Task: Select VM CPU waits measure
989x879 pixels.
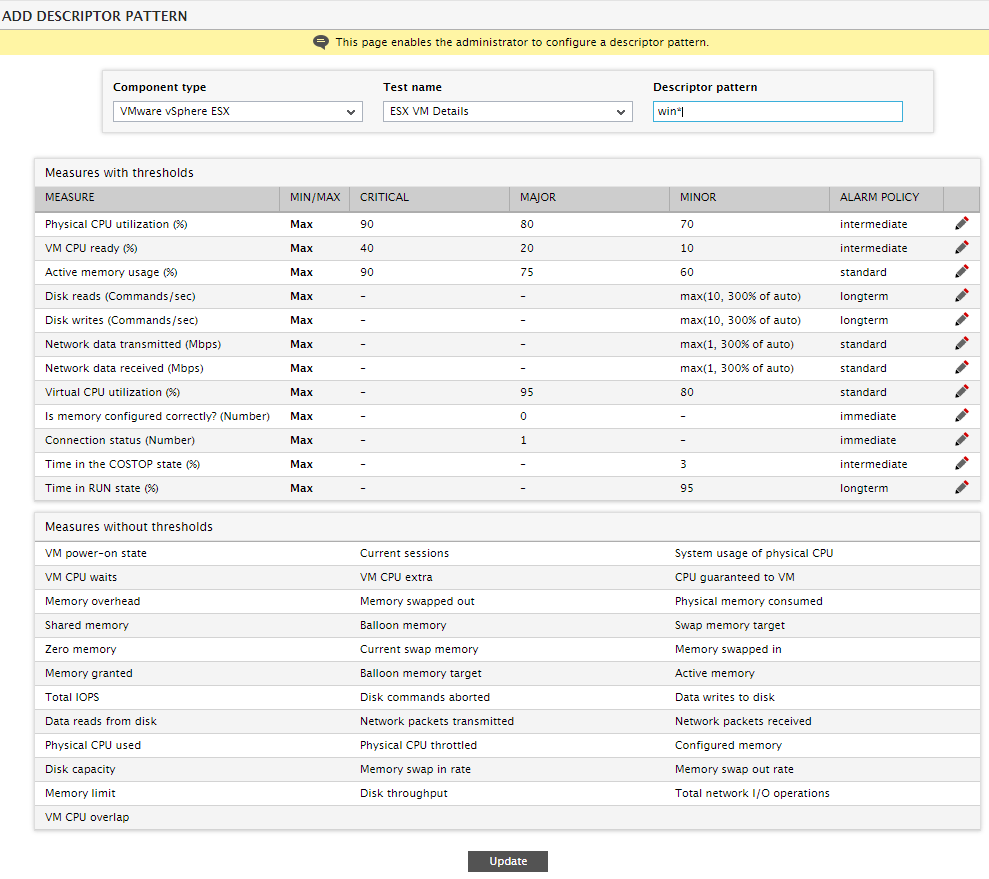Action: click(81, 577)
